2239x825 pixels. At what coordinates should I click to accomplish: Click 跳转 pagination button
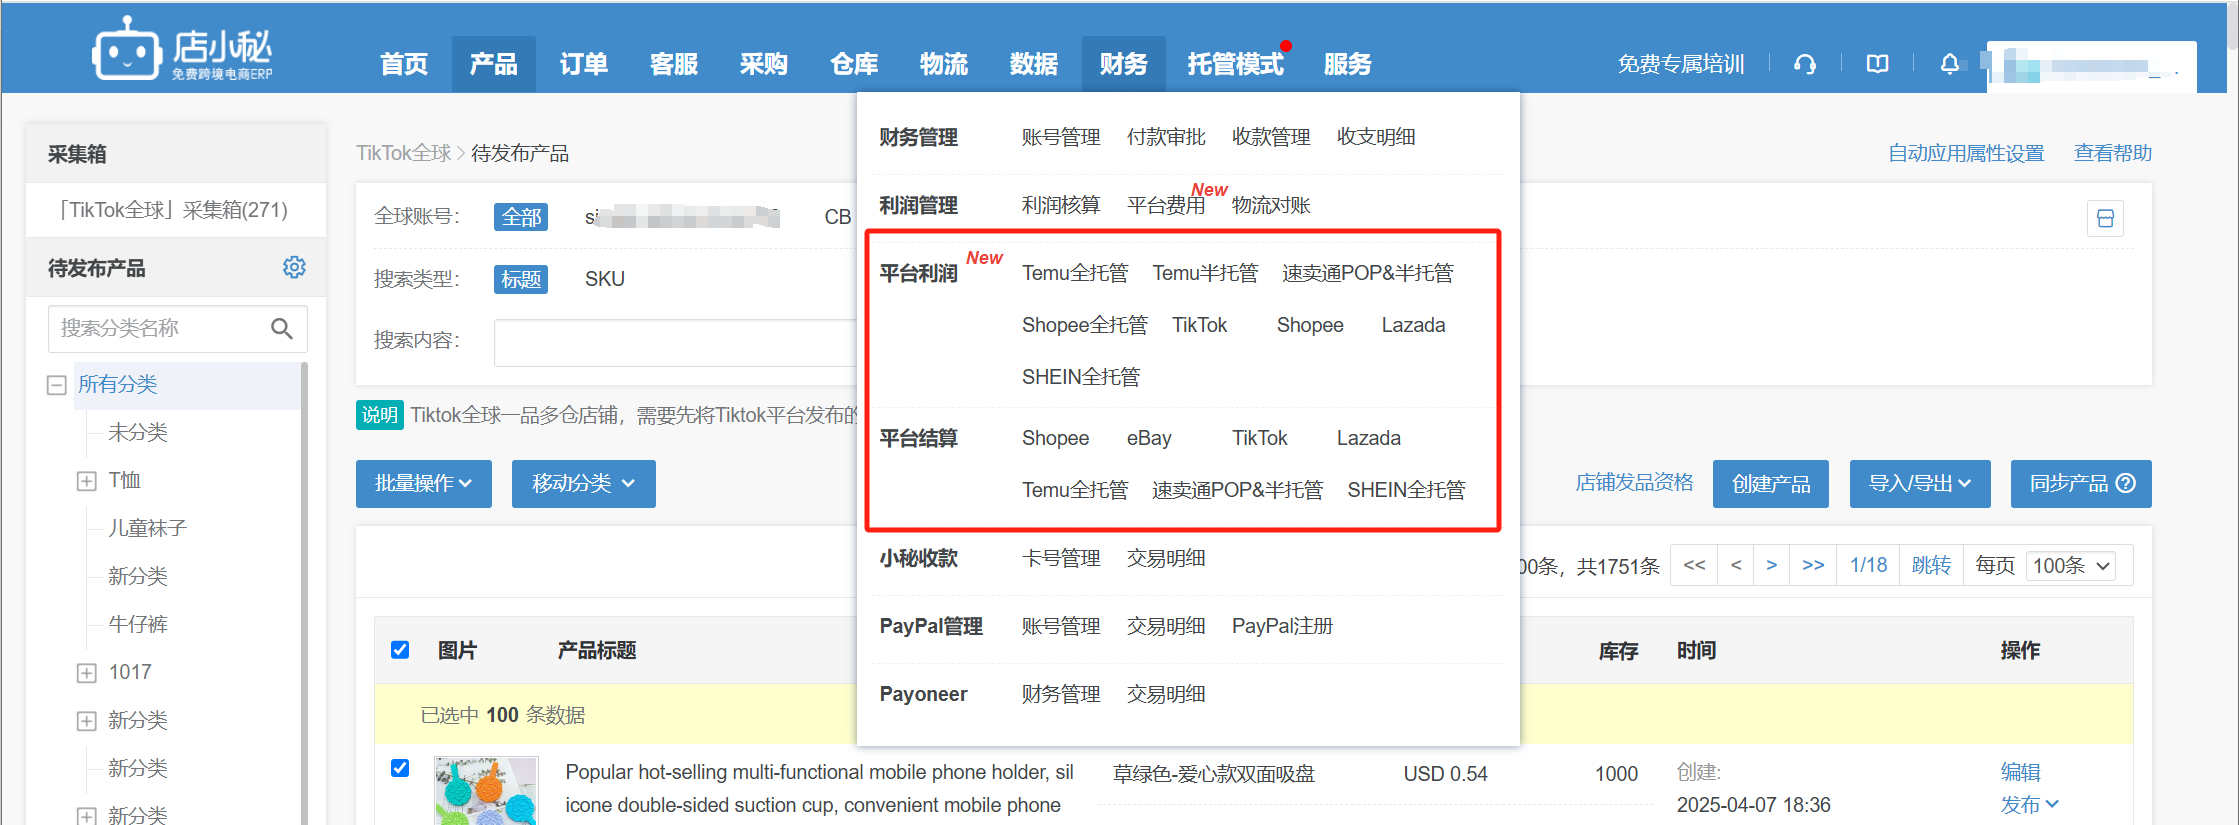coord(1931,565)
